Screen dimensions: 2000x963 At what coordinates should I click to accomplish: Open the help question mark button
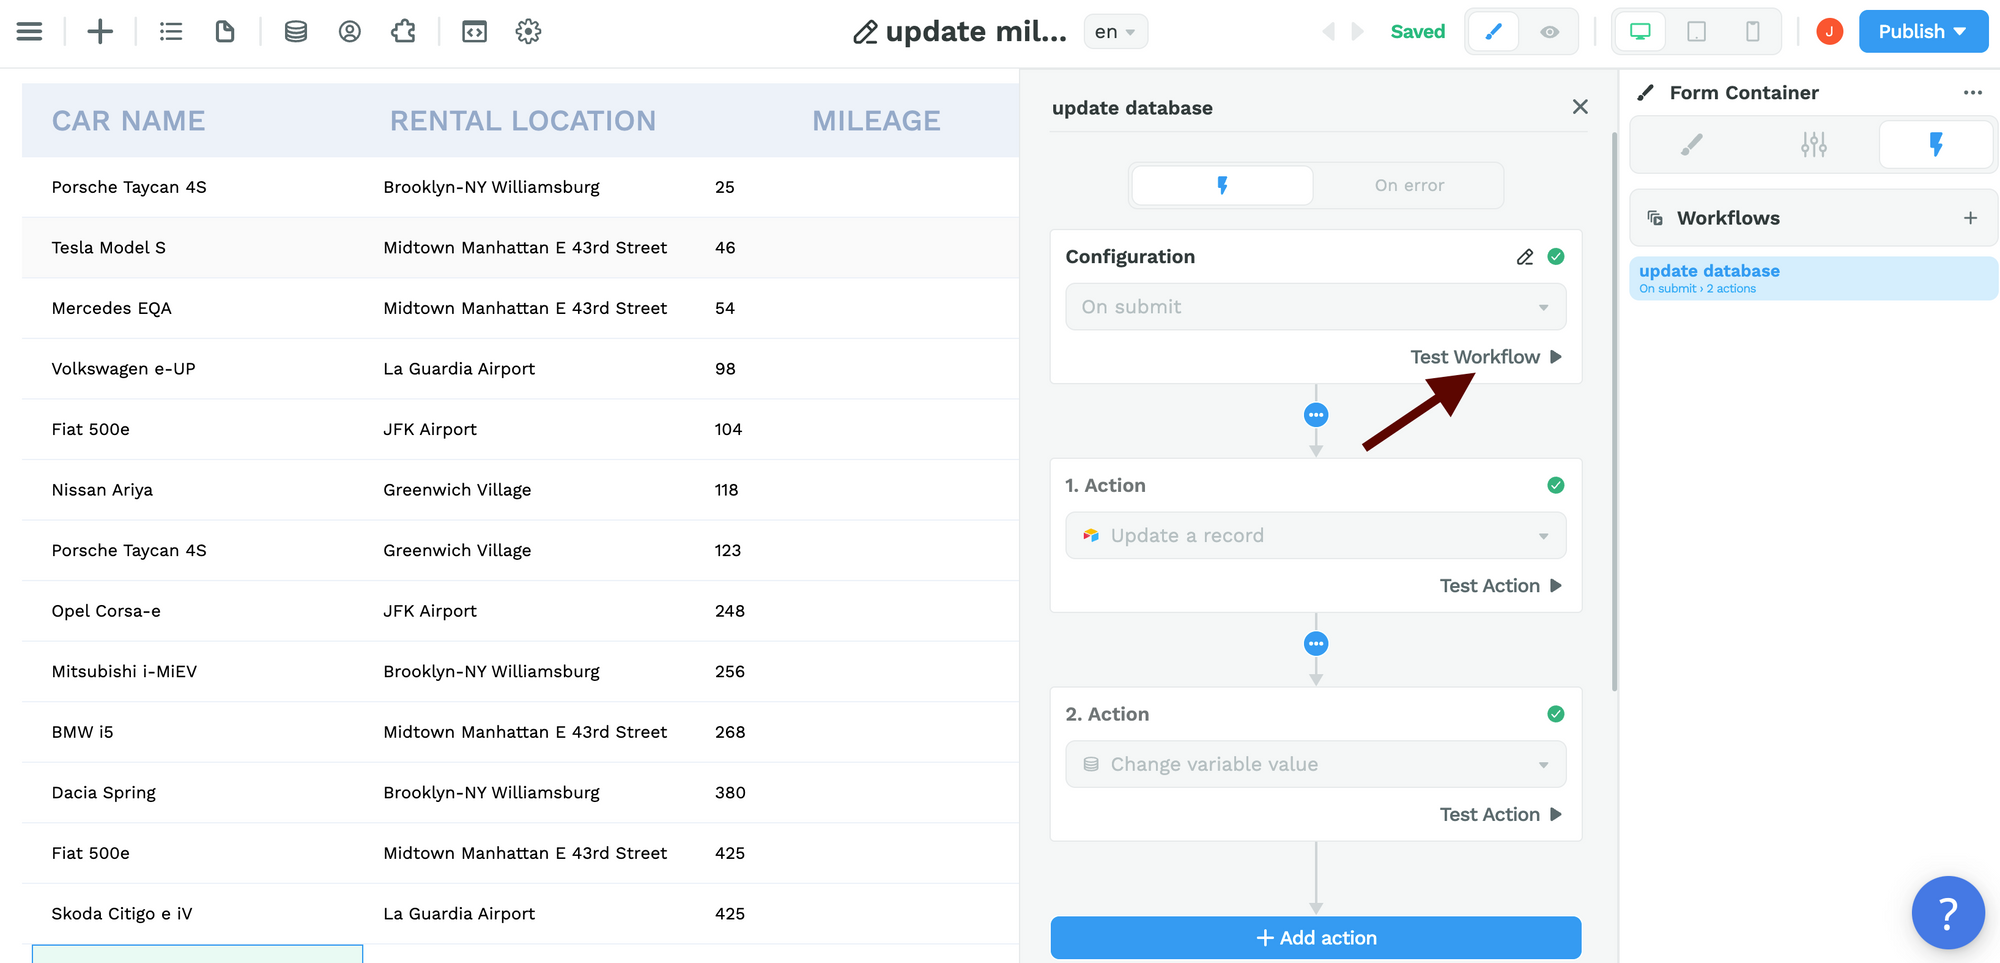pyautogui.click(x=1947, y=913)
